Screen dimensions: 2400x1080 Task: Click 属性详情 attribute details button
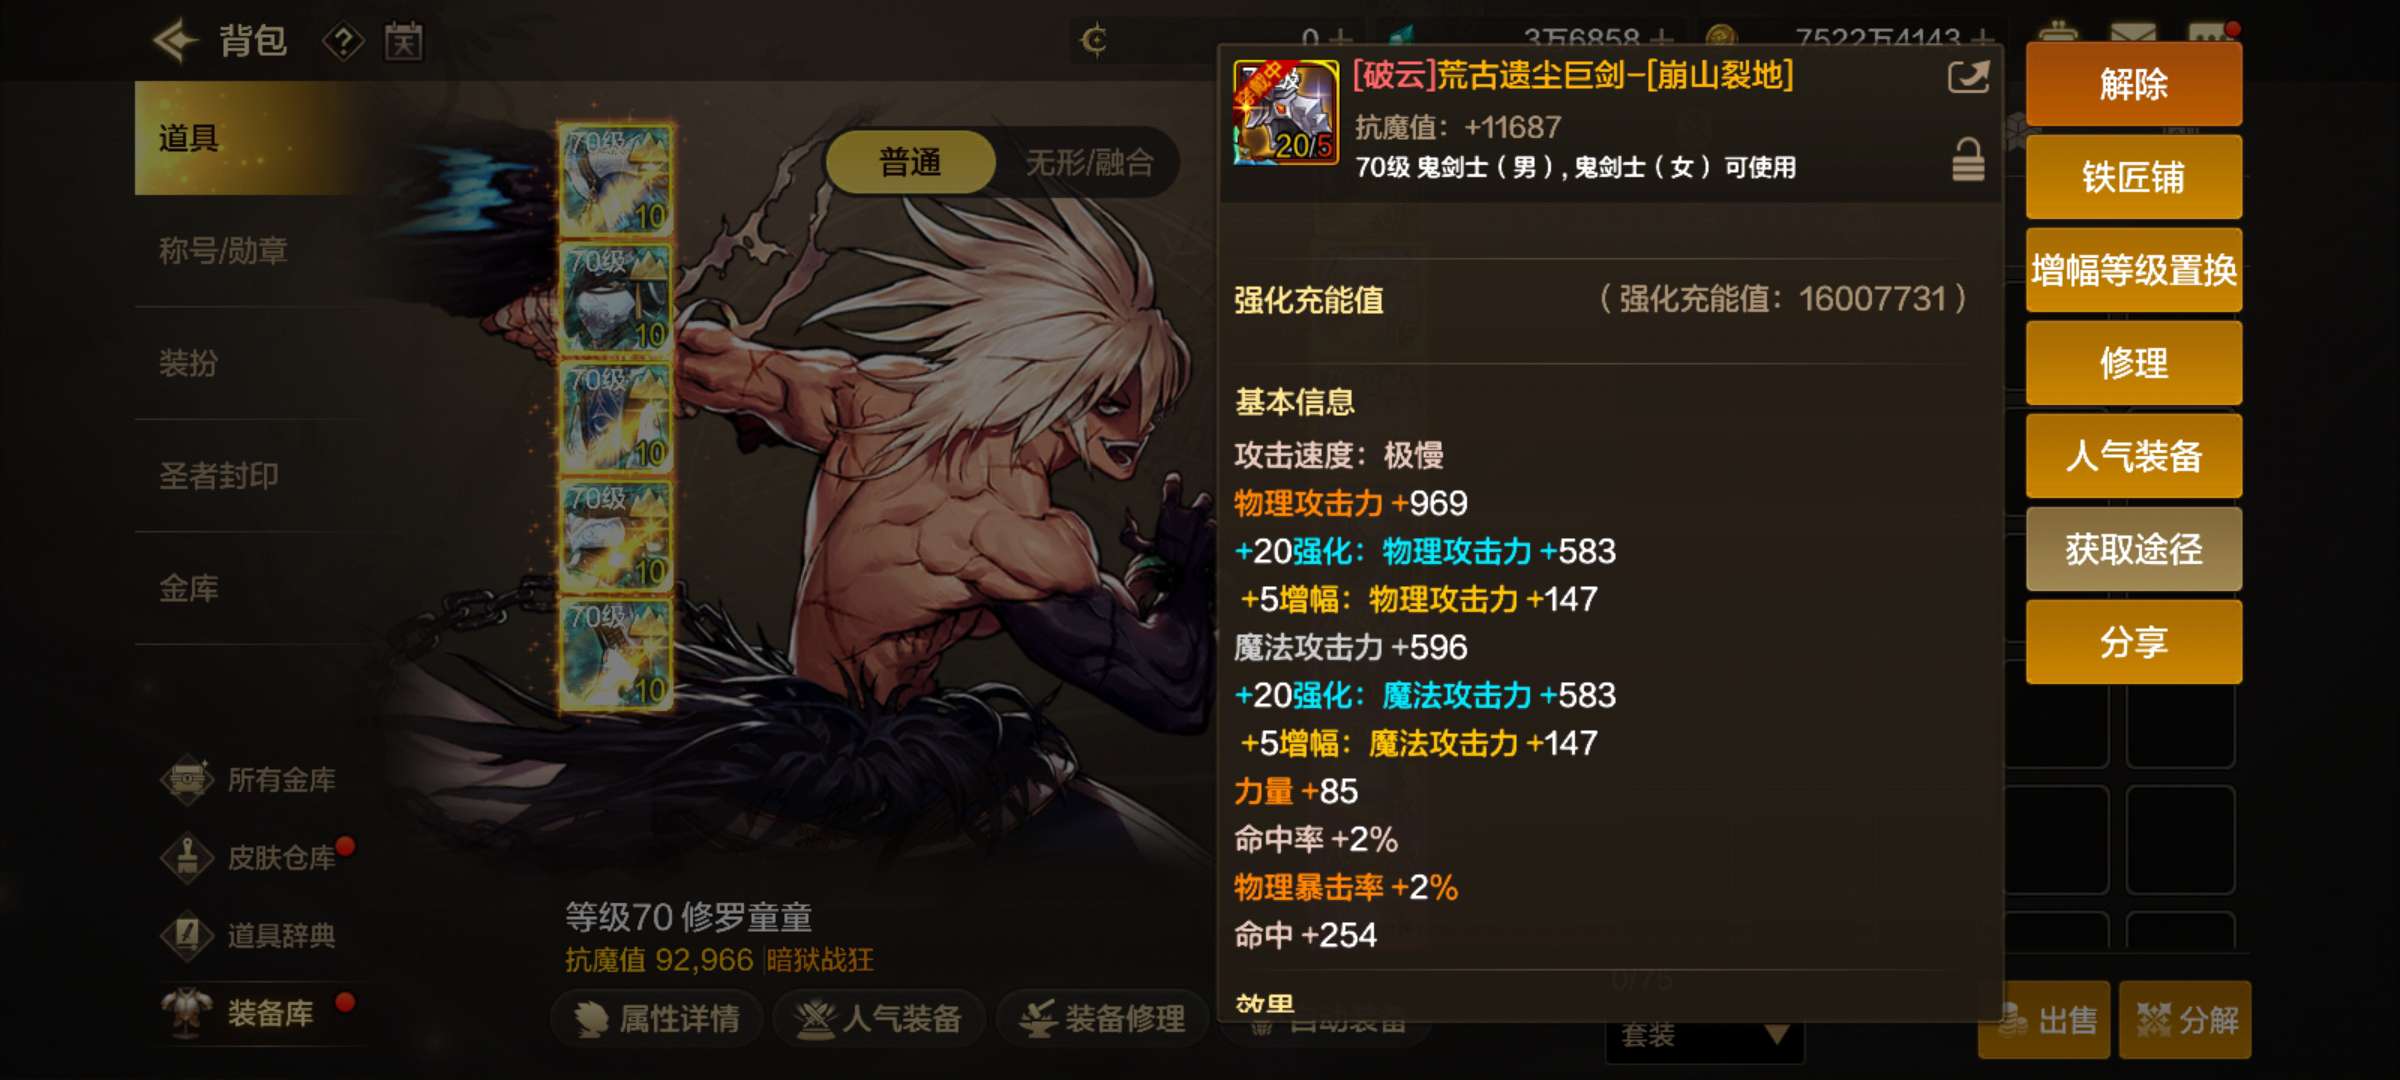pos(658,1018)
